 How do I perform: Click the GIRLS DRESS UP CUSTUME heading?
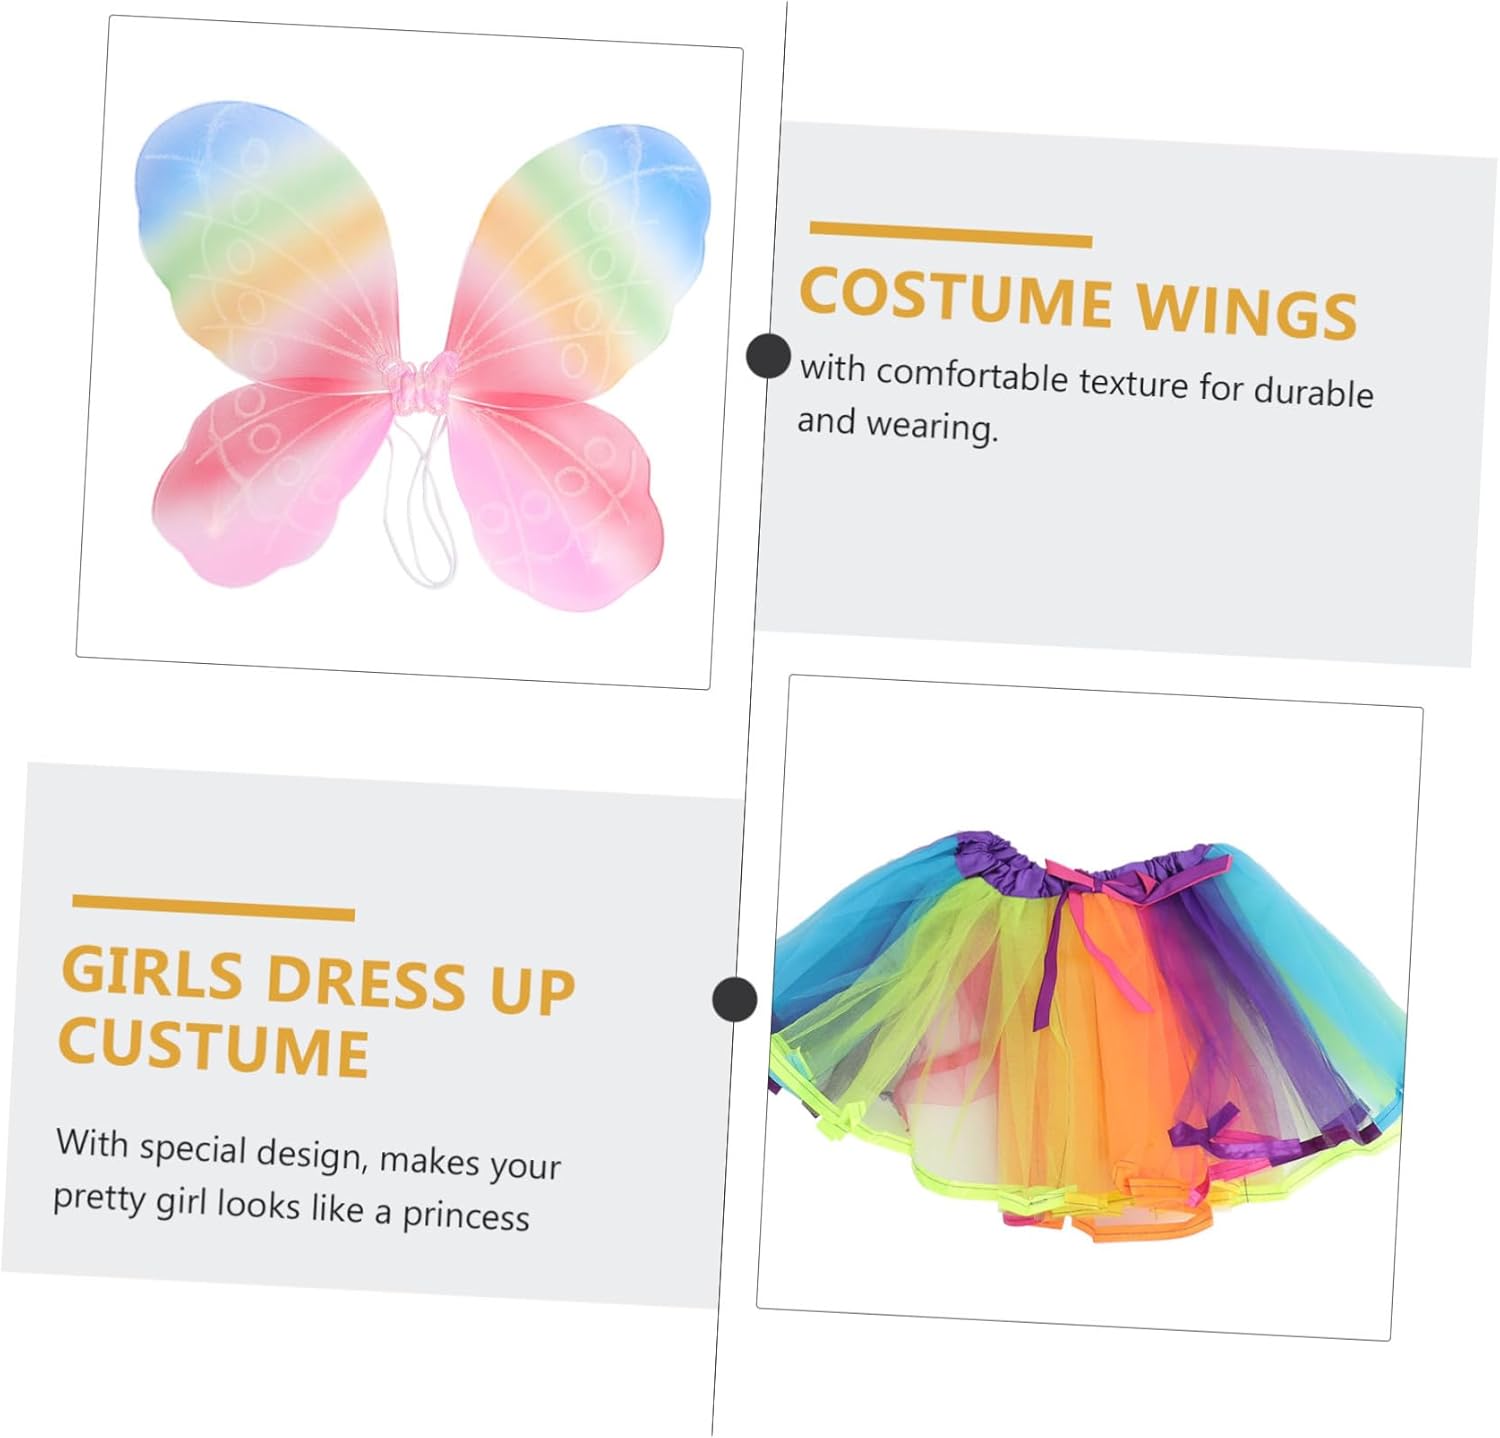coord(317,1013)
